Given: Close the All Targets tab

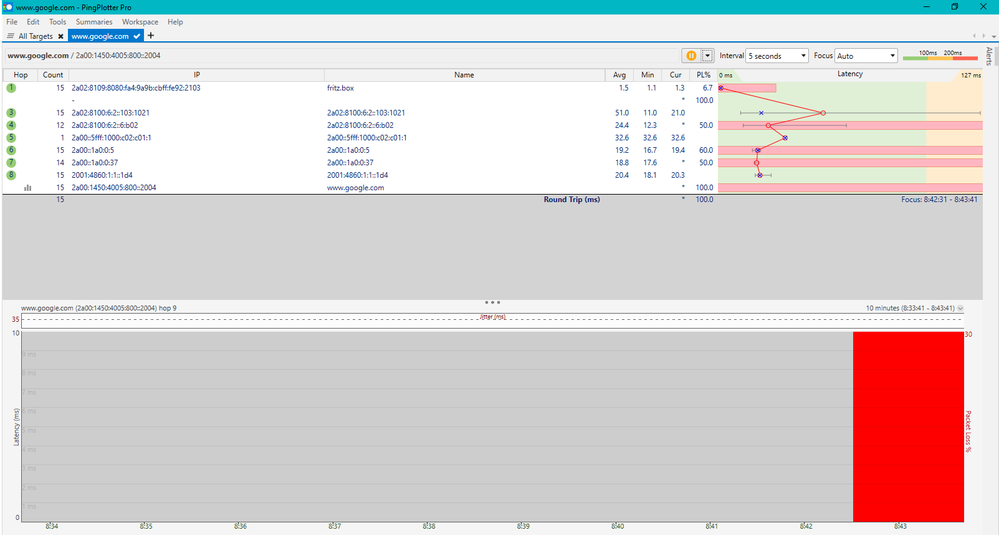Looking at the screenshot, I should pos(61,36).
